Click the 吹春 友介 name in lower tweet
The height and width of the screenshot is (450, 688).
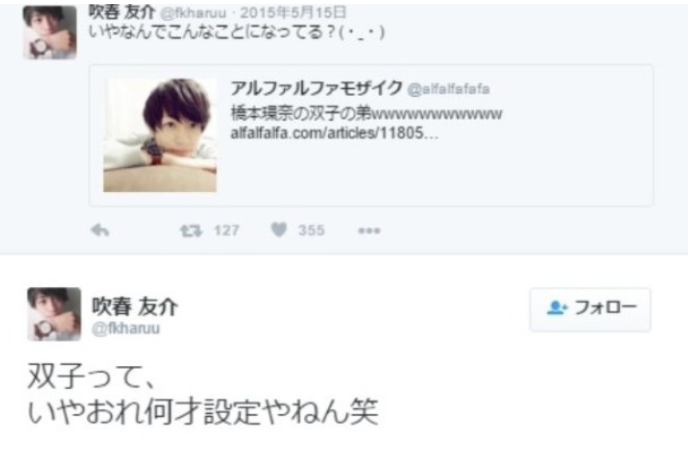click(x=135, y=306)
